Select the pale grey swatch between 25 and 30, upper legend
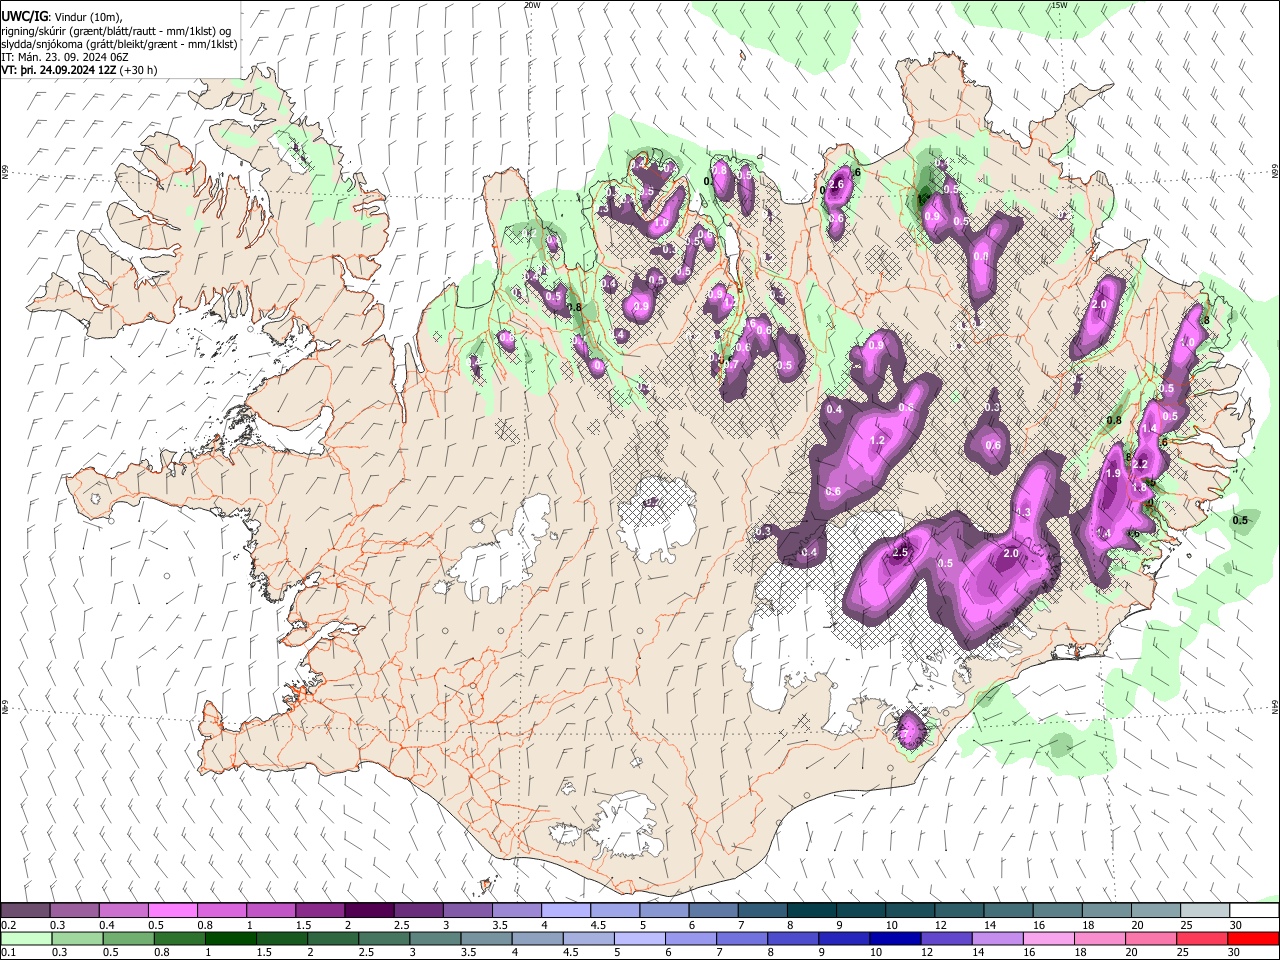Screen dimensions: 1280x960 [x=1204, y=911]
